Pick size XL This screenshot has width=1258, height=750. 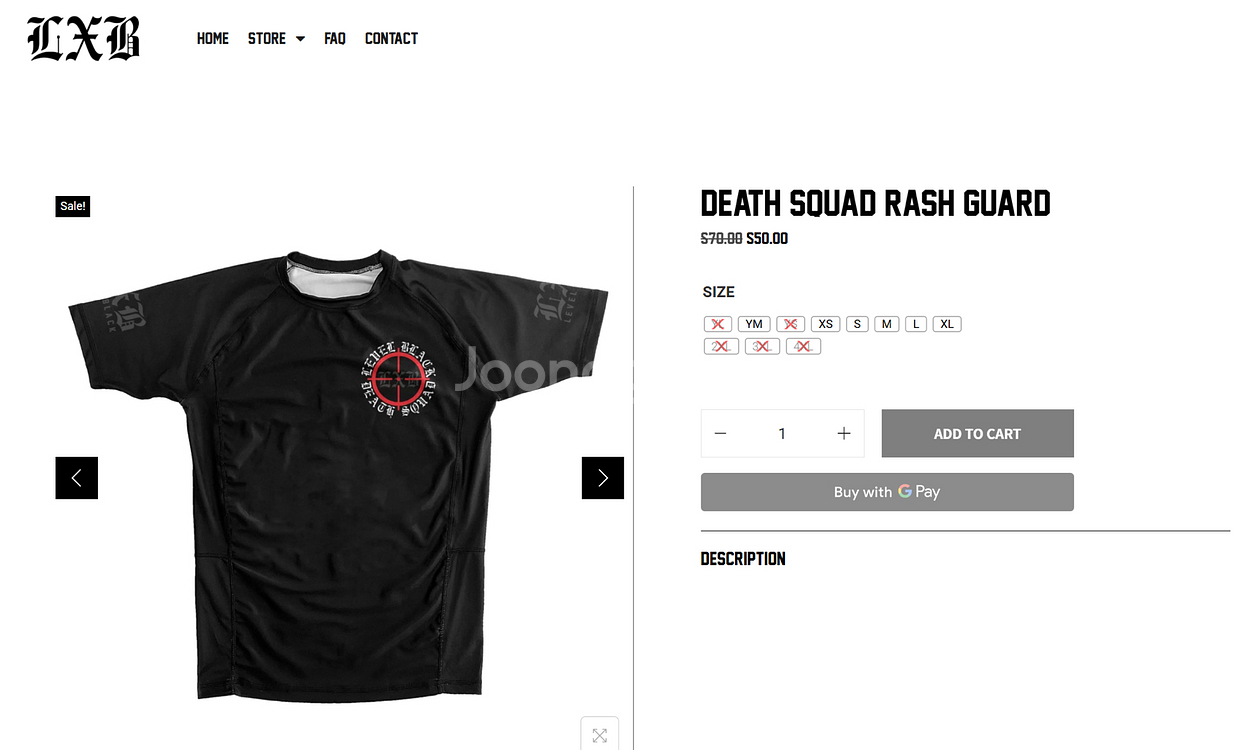tap(947, 324)
